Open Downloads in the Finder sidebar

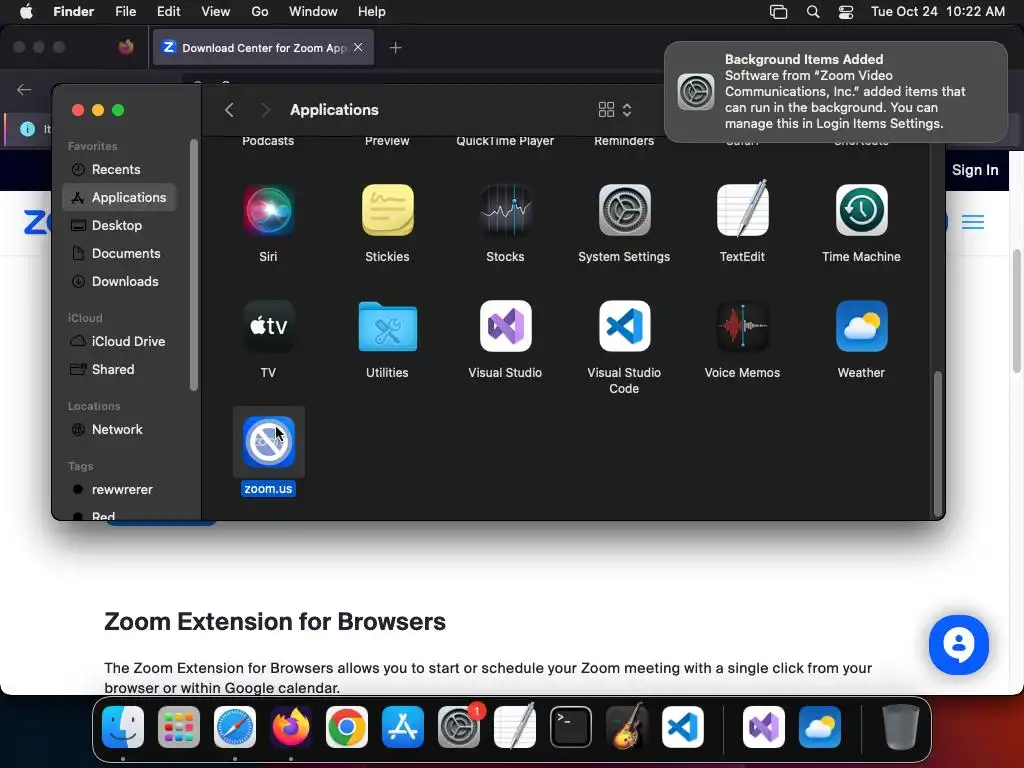(x=119, y=281)
